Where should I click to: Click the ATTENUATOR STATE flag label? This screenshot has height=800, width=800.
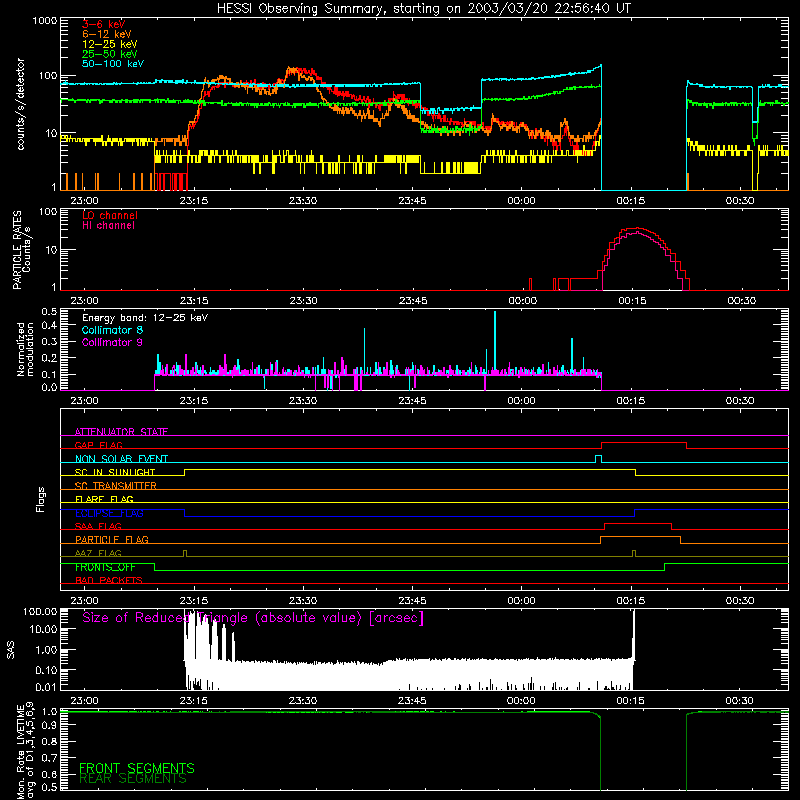click(x=121, y=432)
